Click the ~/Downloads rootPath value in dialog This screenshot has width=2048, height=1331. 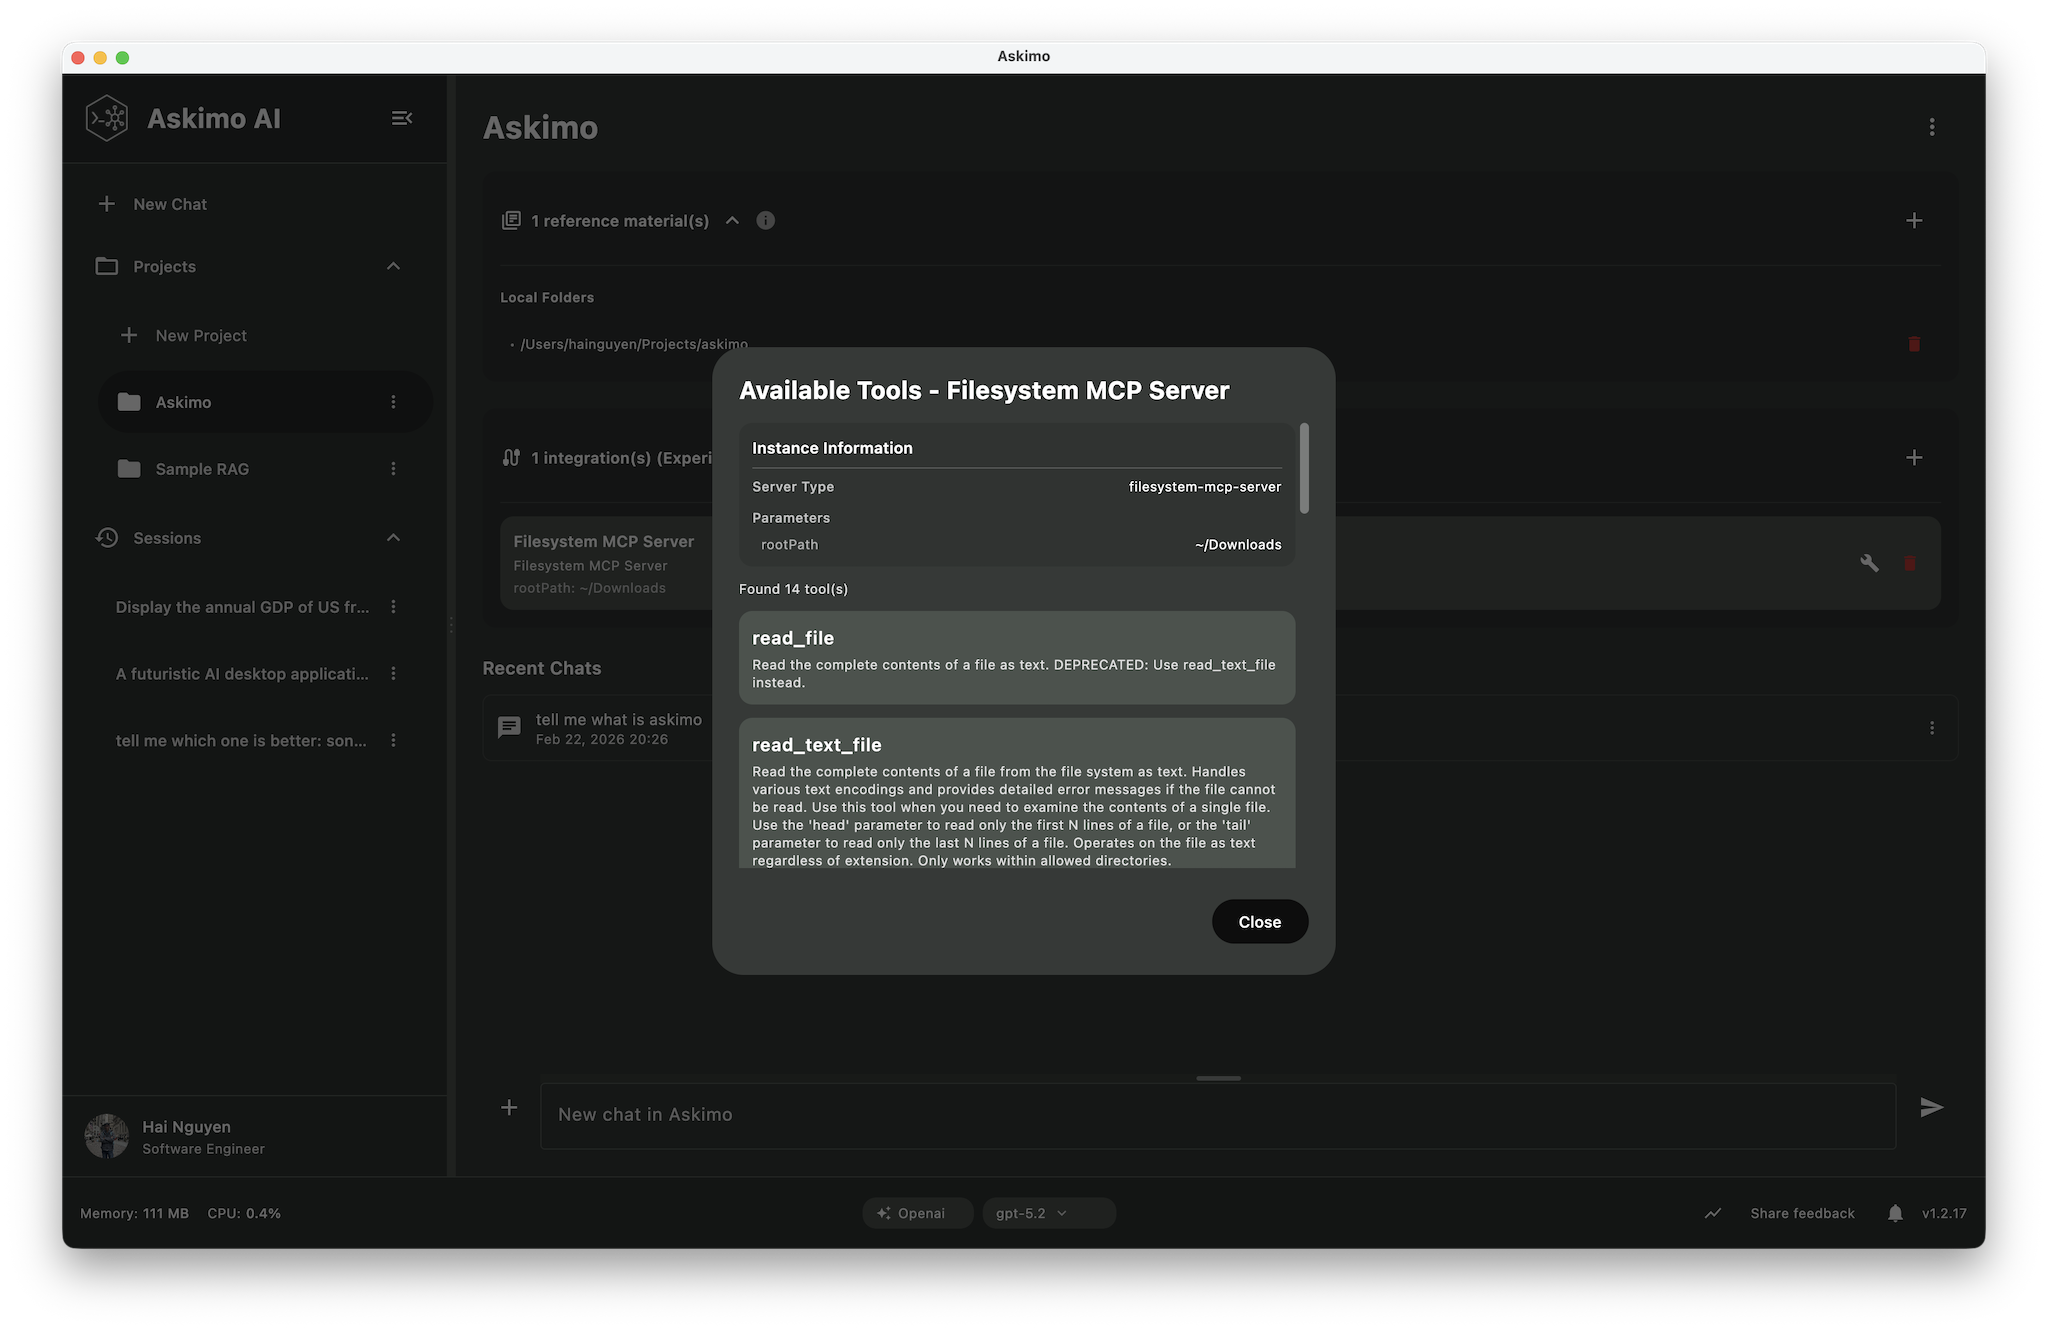pyautogui.click(x=1238, y=545)
